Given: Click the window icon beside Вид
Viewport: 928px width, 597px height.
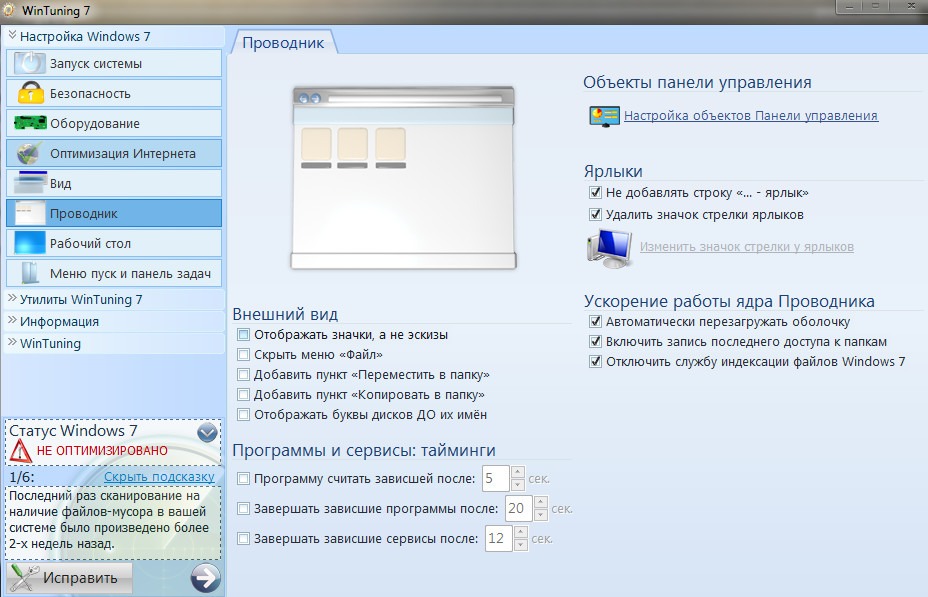Looking at the screenshot, I should pyautogui.click(x=30, y=183).
